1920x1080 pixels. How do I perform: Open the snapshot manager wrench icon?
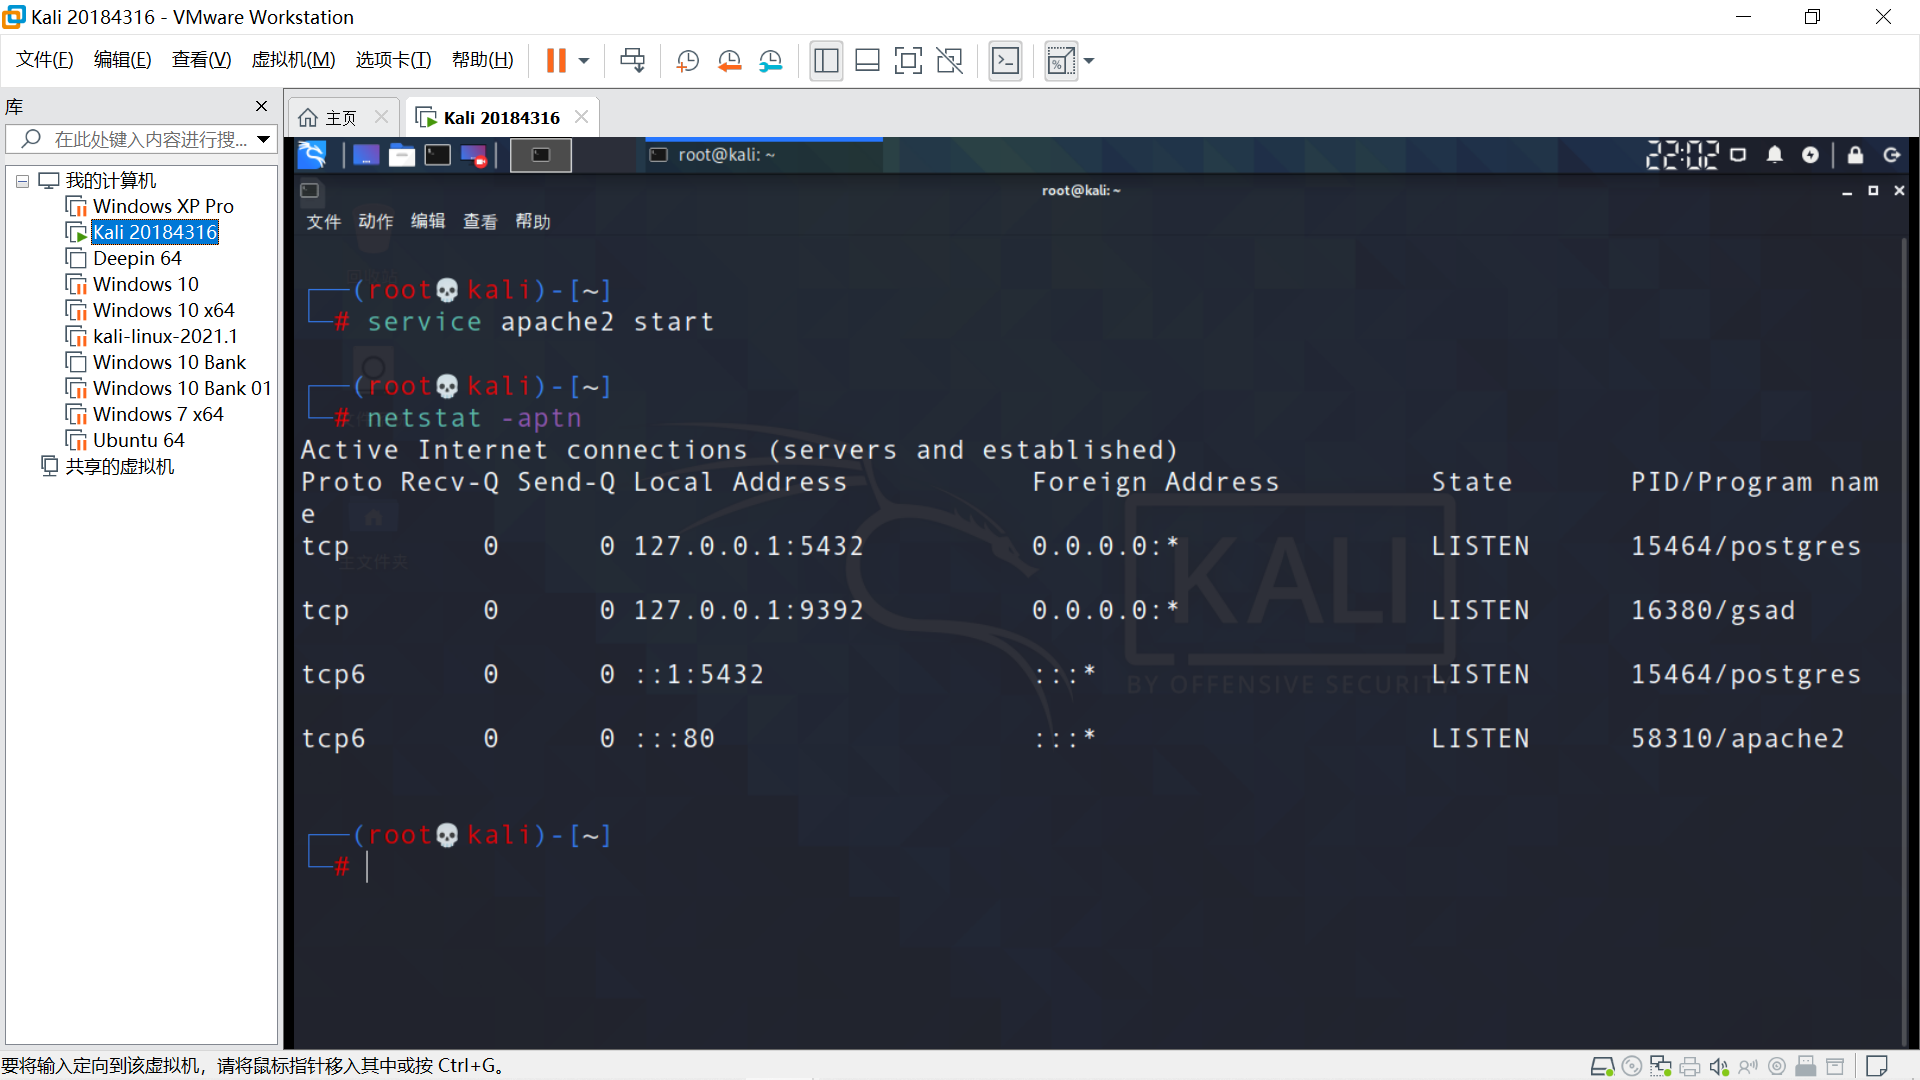770,61
